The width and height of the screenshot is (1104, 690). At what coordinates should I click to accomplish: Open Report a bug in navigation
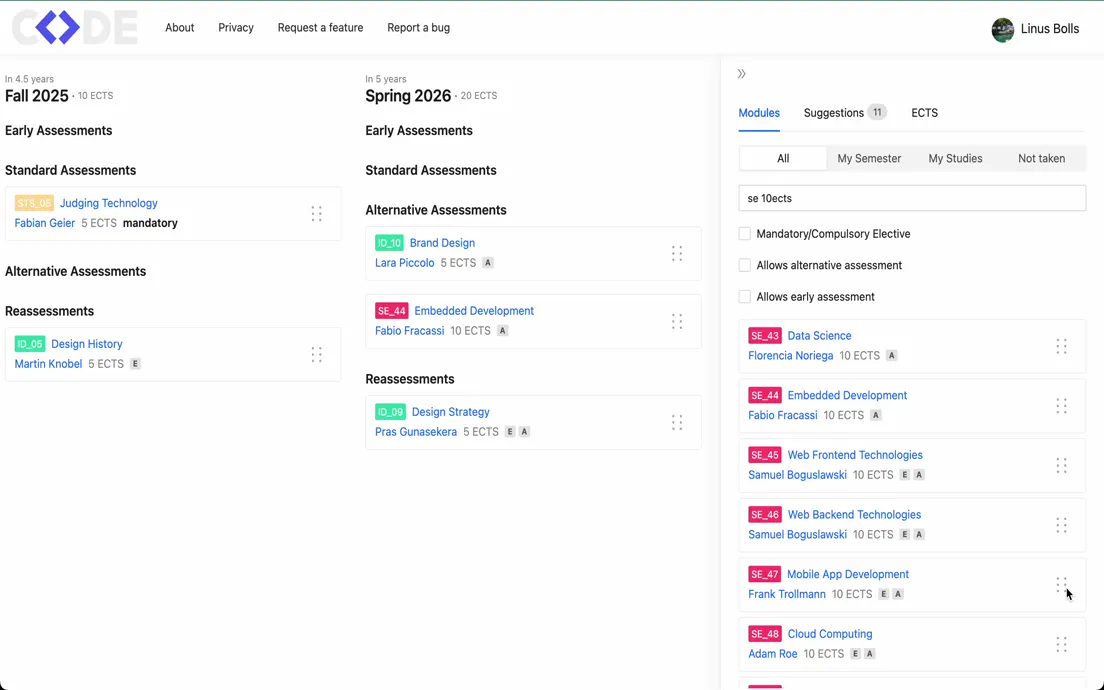point(418,28)
